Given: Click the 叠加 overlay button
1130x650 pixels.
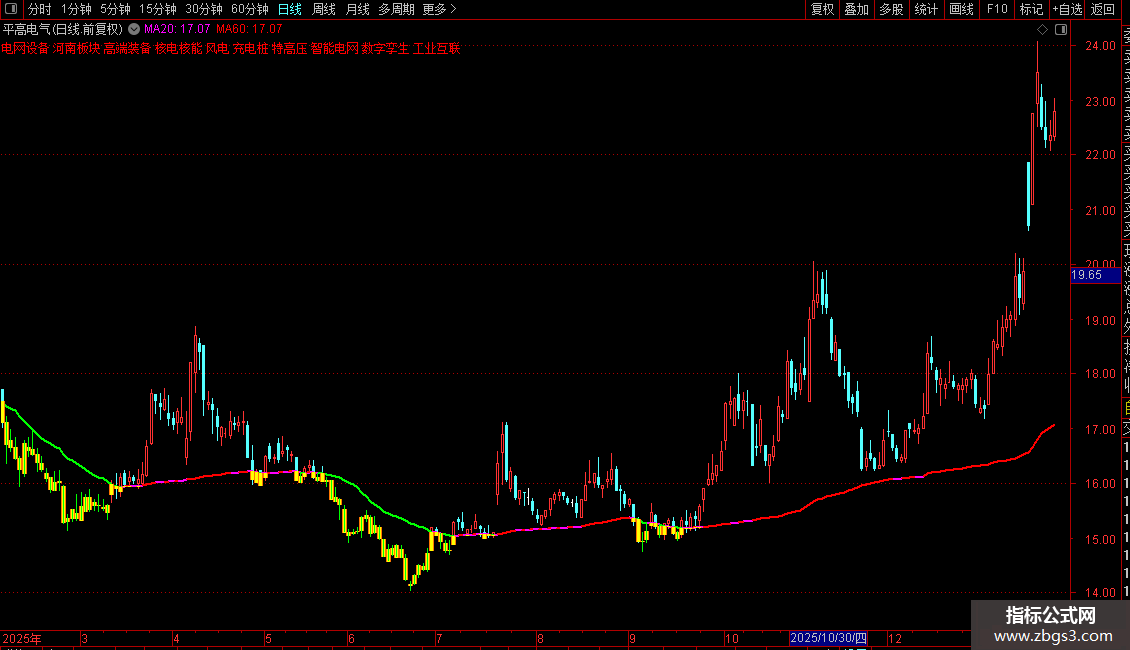Looking at the screenshot, I should (x=857, y=9).
